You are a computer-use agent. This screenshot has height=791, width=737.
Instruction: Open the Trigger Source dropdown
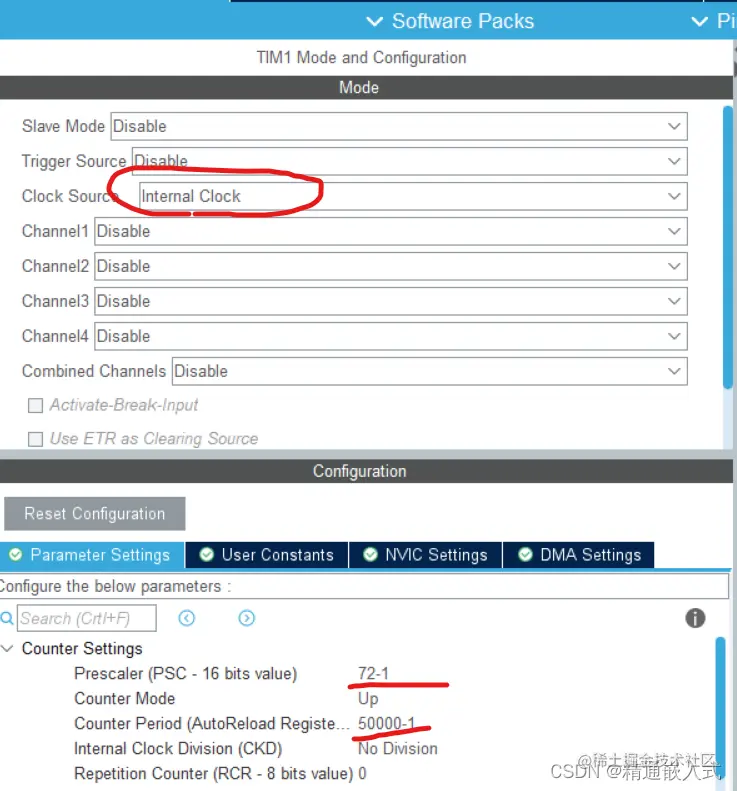tap(410, 161)
